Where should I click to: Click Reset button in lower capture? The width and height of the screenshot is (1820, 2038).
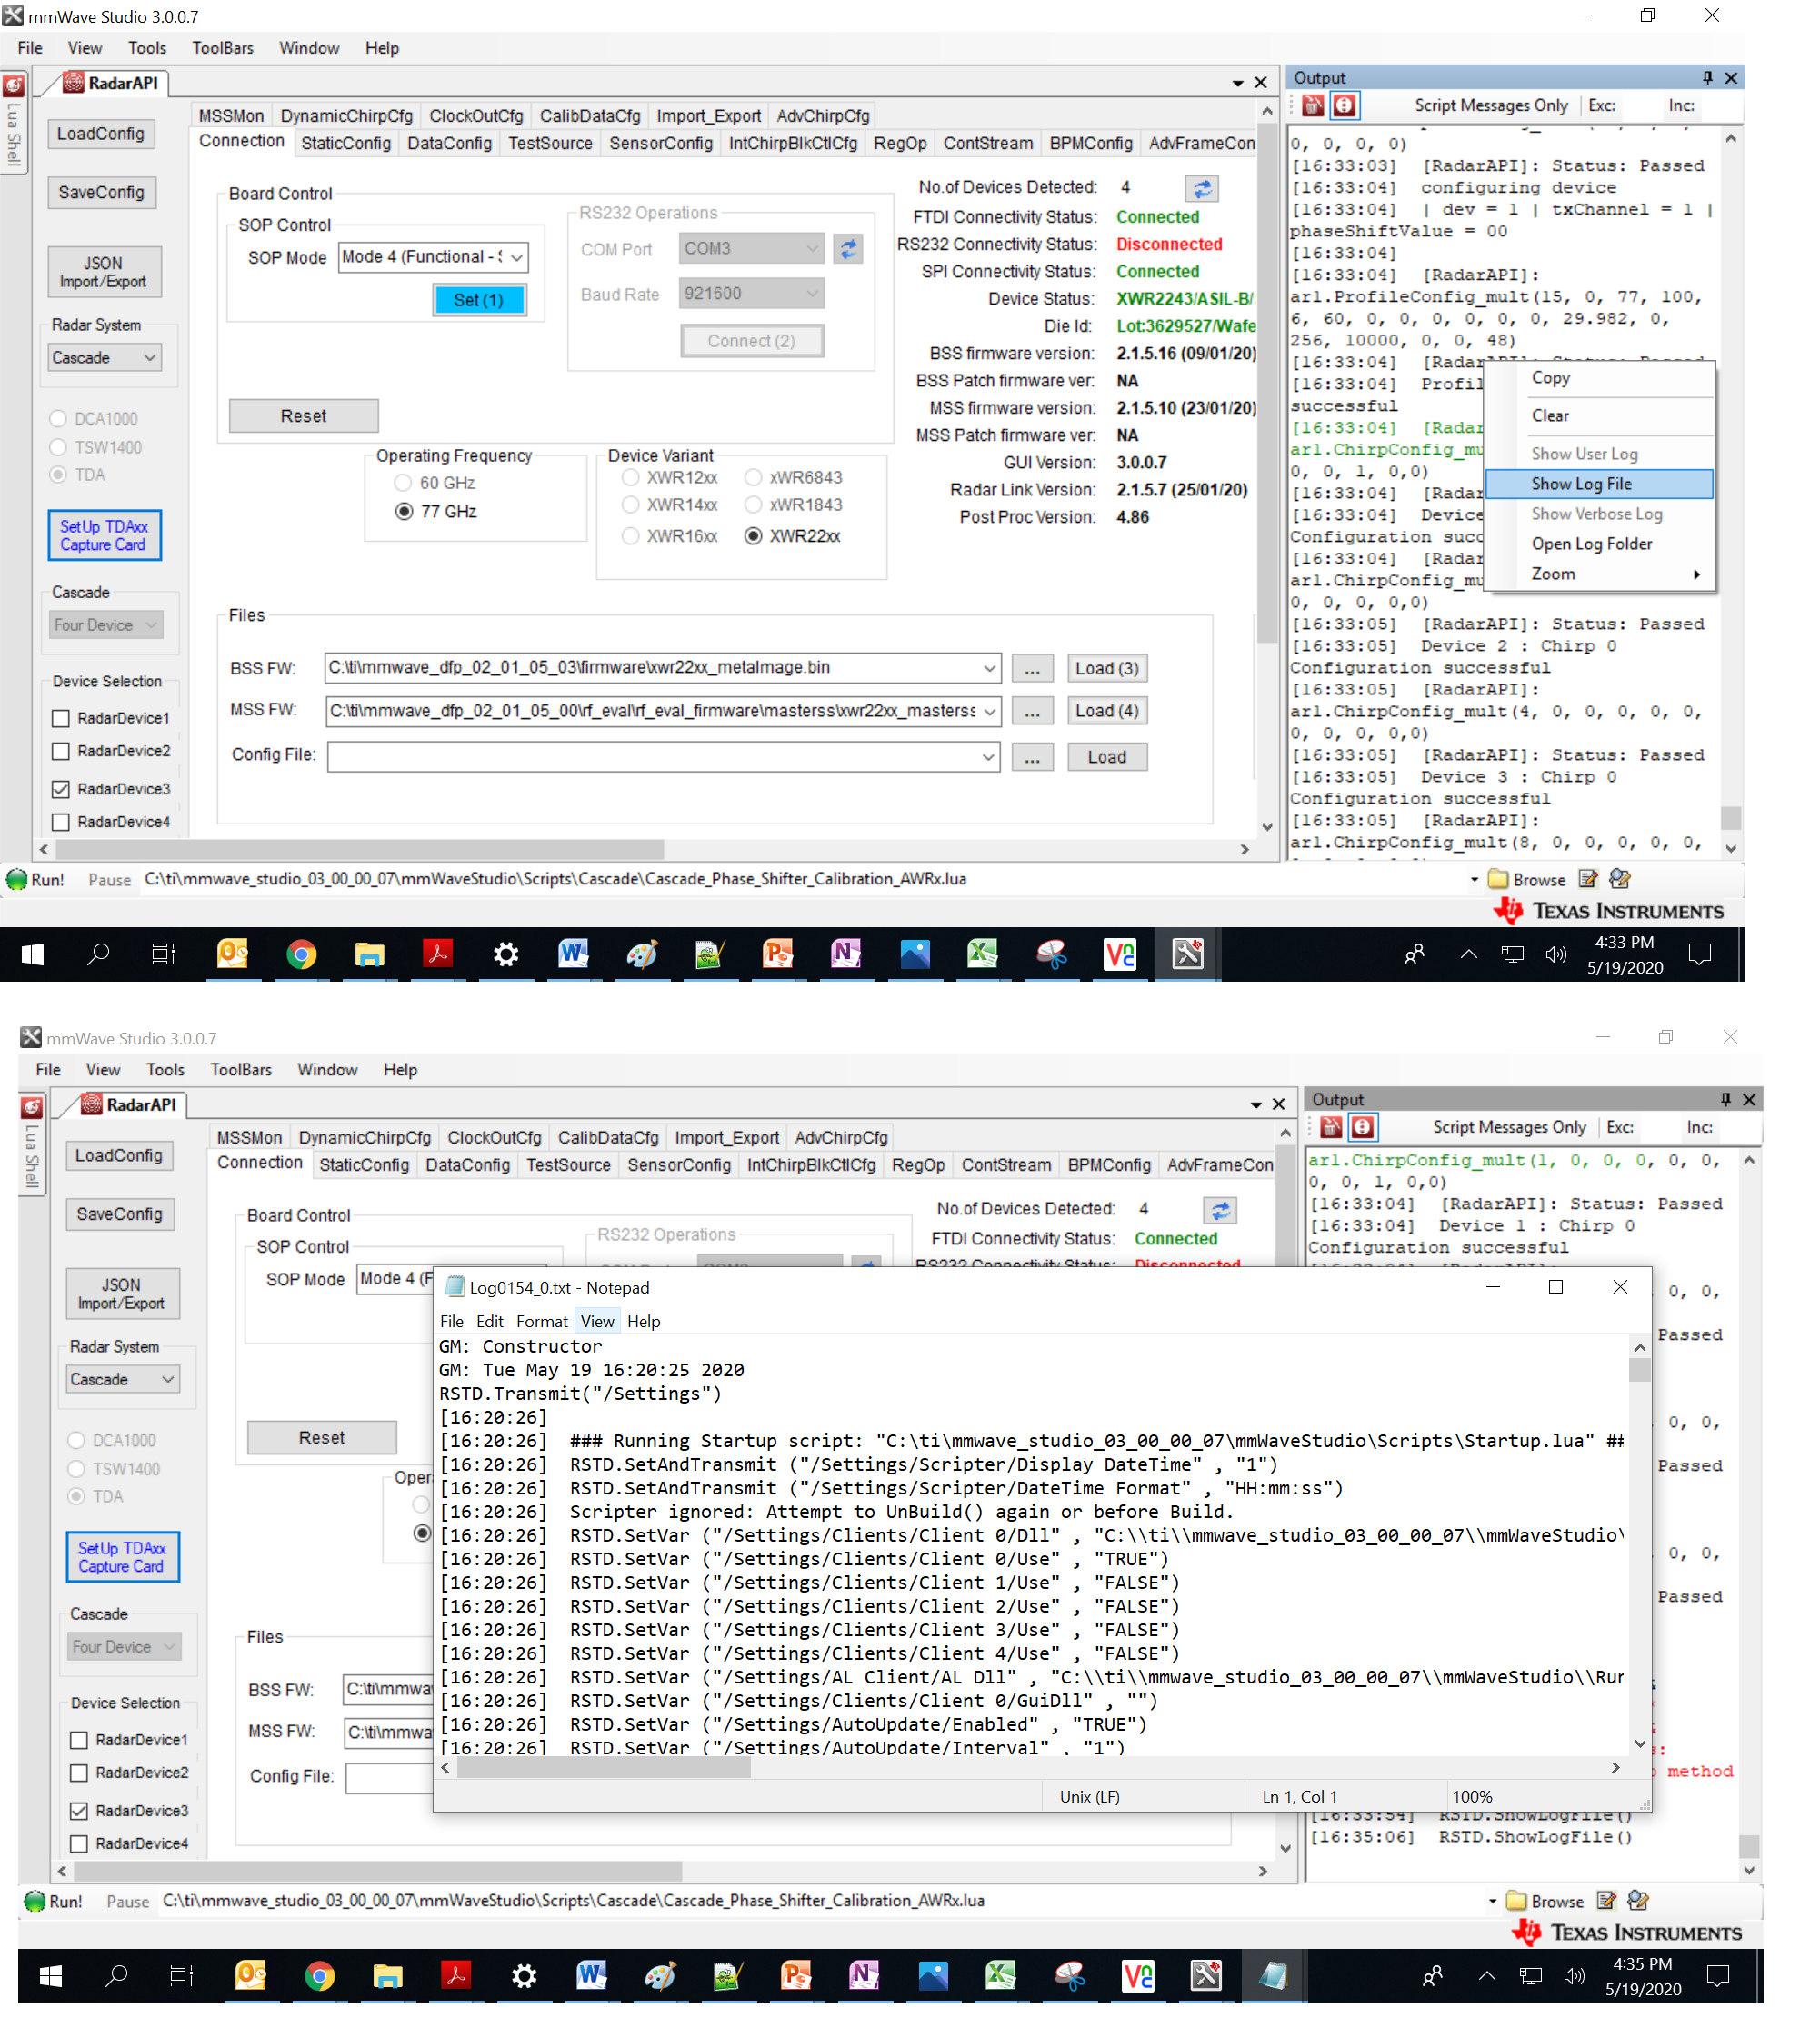[322, 1438]
